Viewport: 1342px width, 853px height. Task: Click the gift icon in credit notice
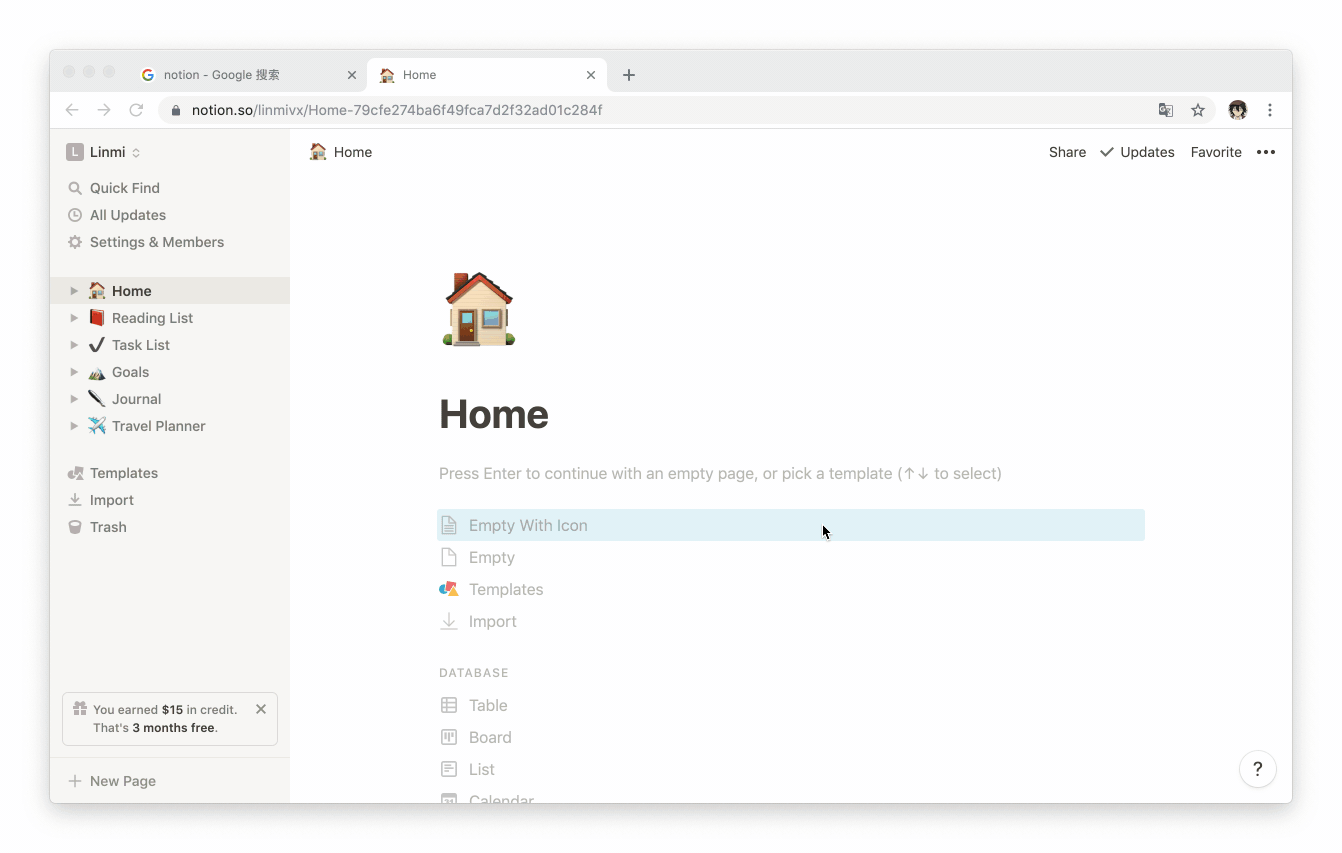pyautogui.click(x=80, y=709)
